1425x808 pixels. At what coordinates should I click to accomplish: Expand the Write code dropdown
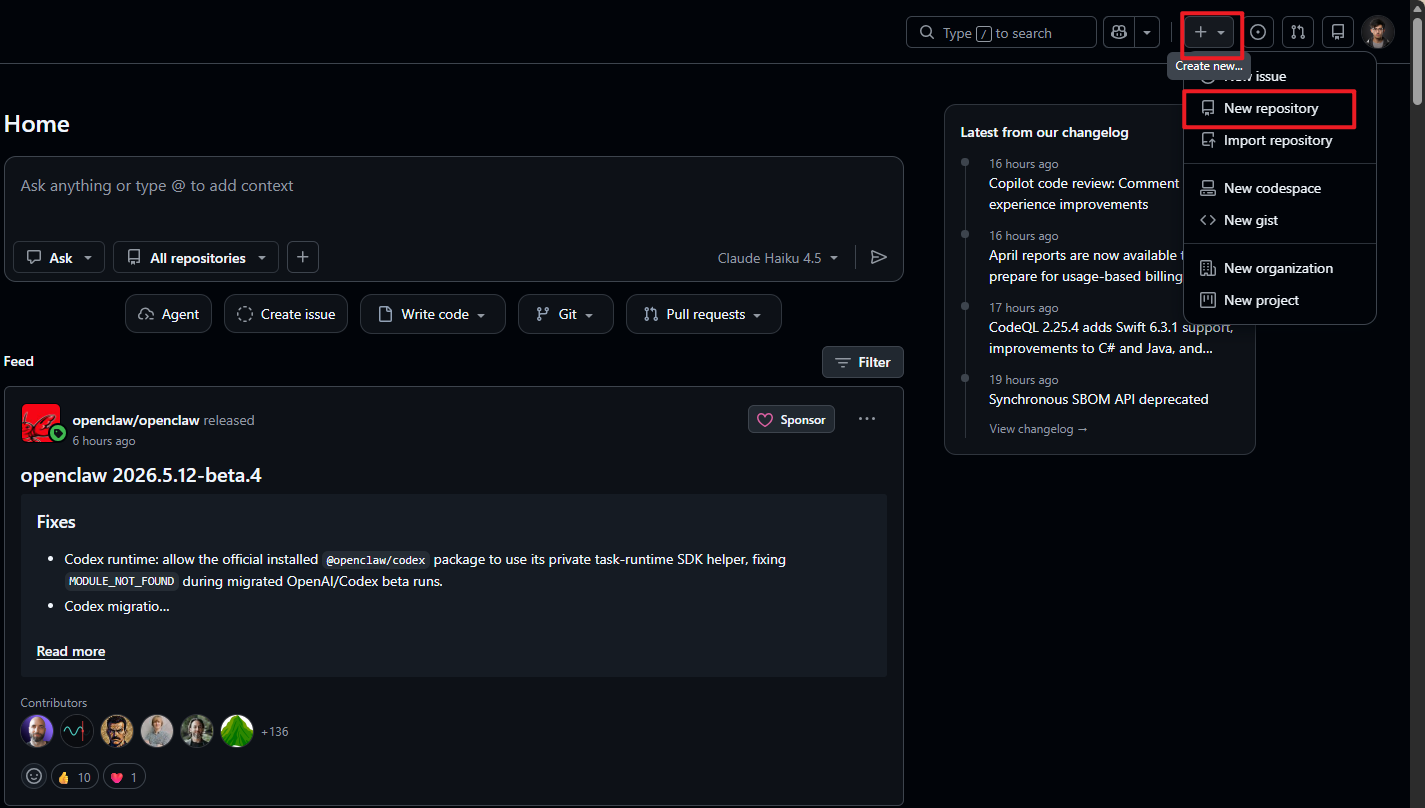[433, 314]
